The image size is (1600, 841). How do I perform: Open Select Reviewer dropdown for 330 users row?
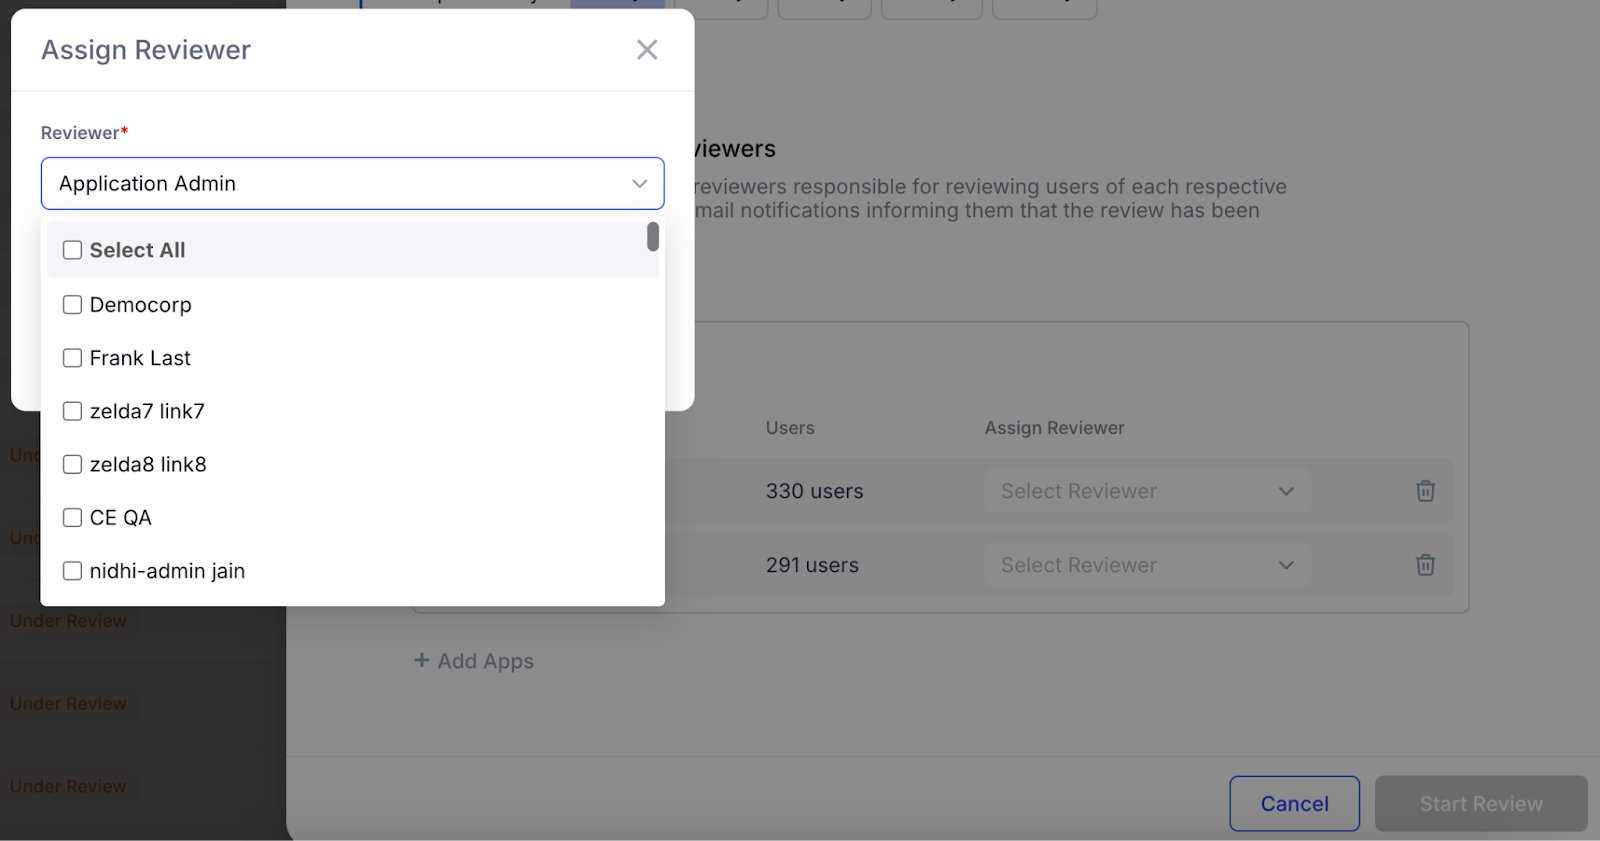click(1147, 491)
